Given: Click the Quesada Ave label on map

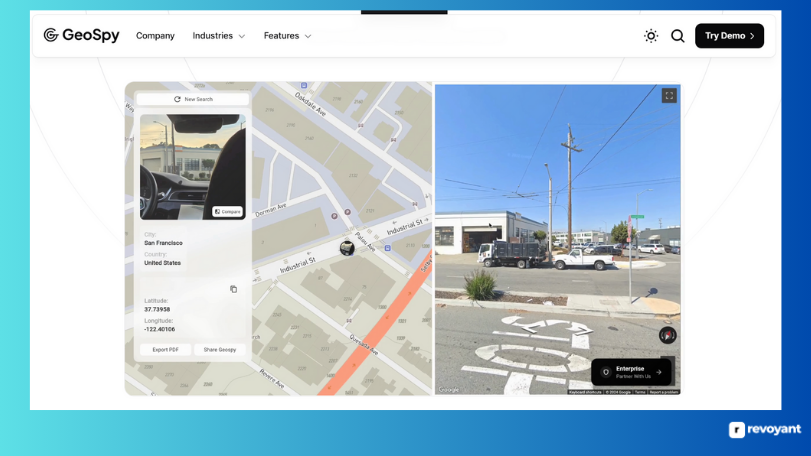Looking at the screenshot, I should coord(364,345).
